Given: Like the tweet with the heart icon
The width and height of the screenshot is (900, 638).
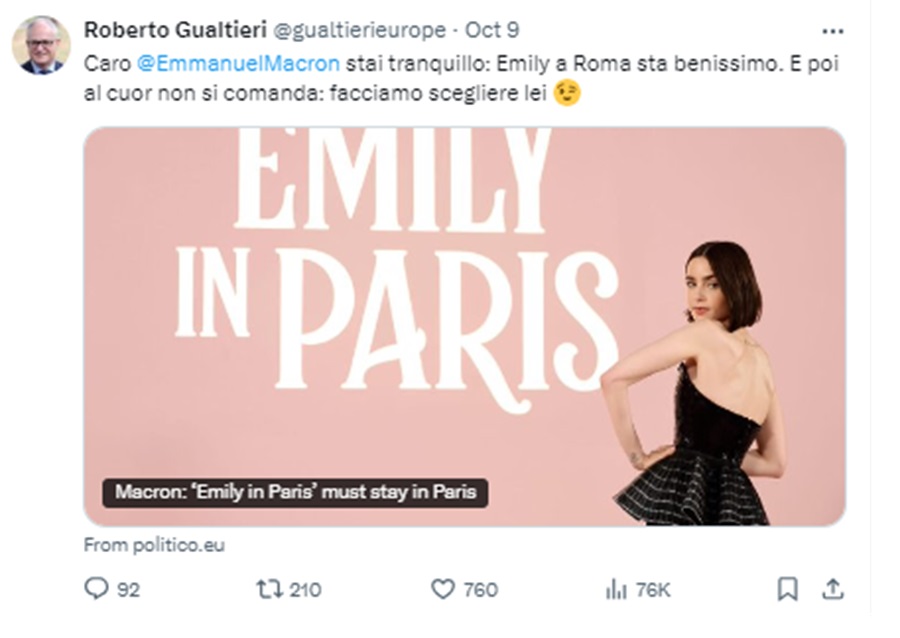Looking at the screenshot, I should [x=443, y=590].
